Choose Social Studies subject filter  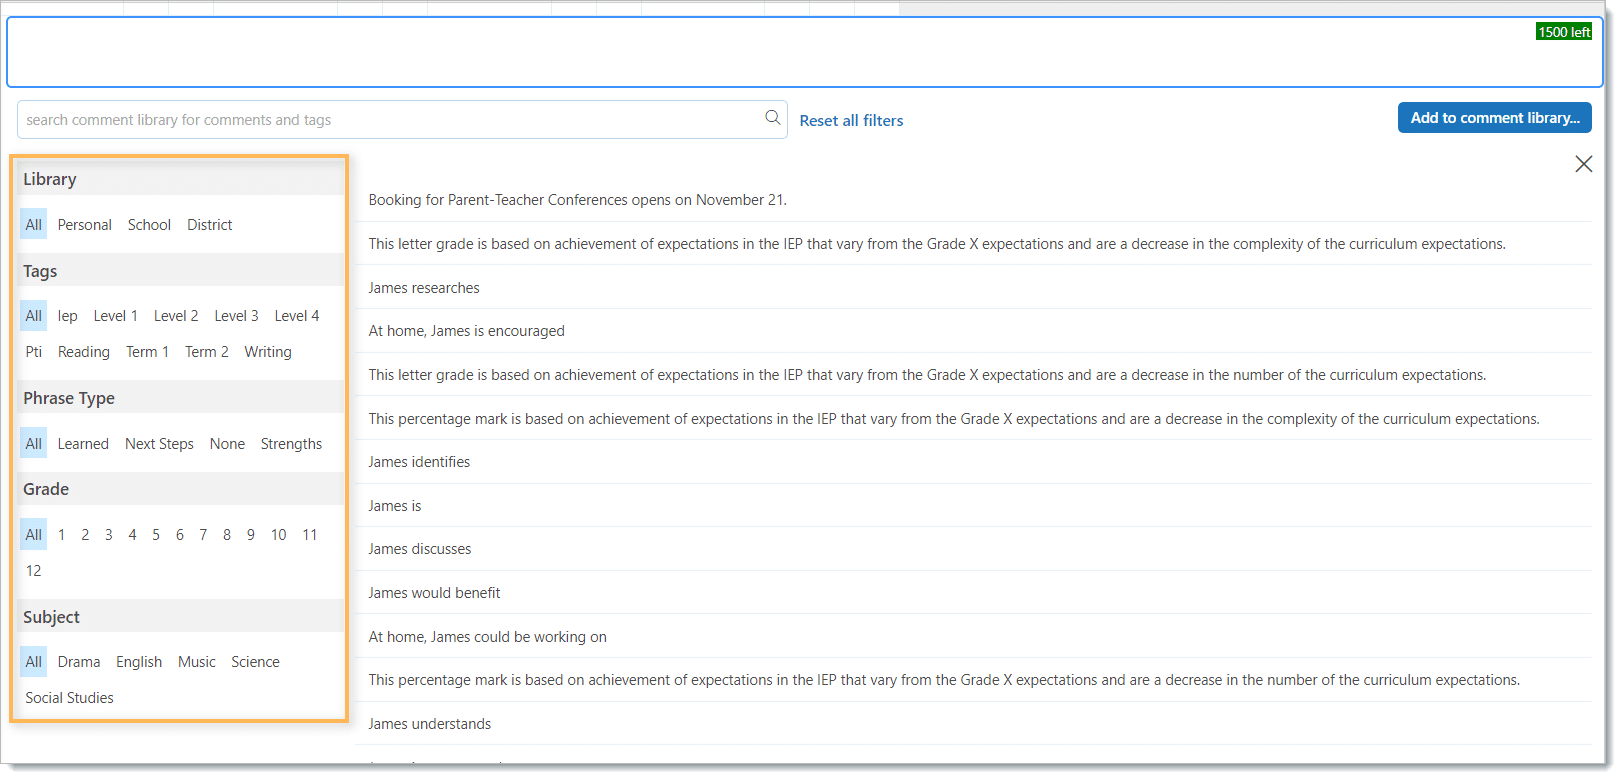click(x=69, y=698)
